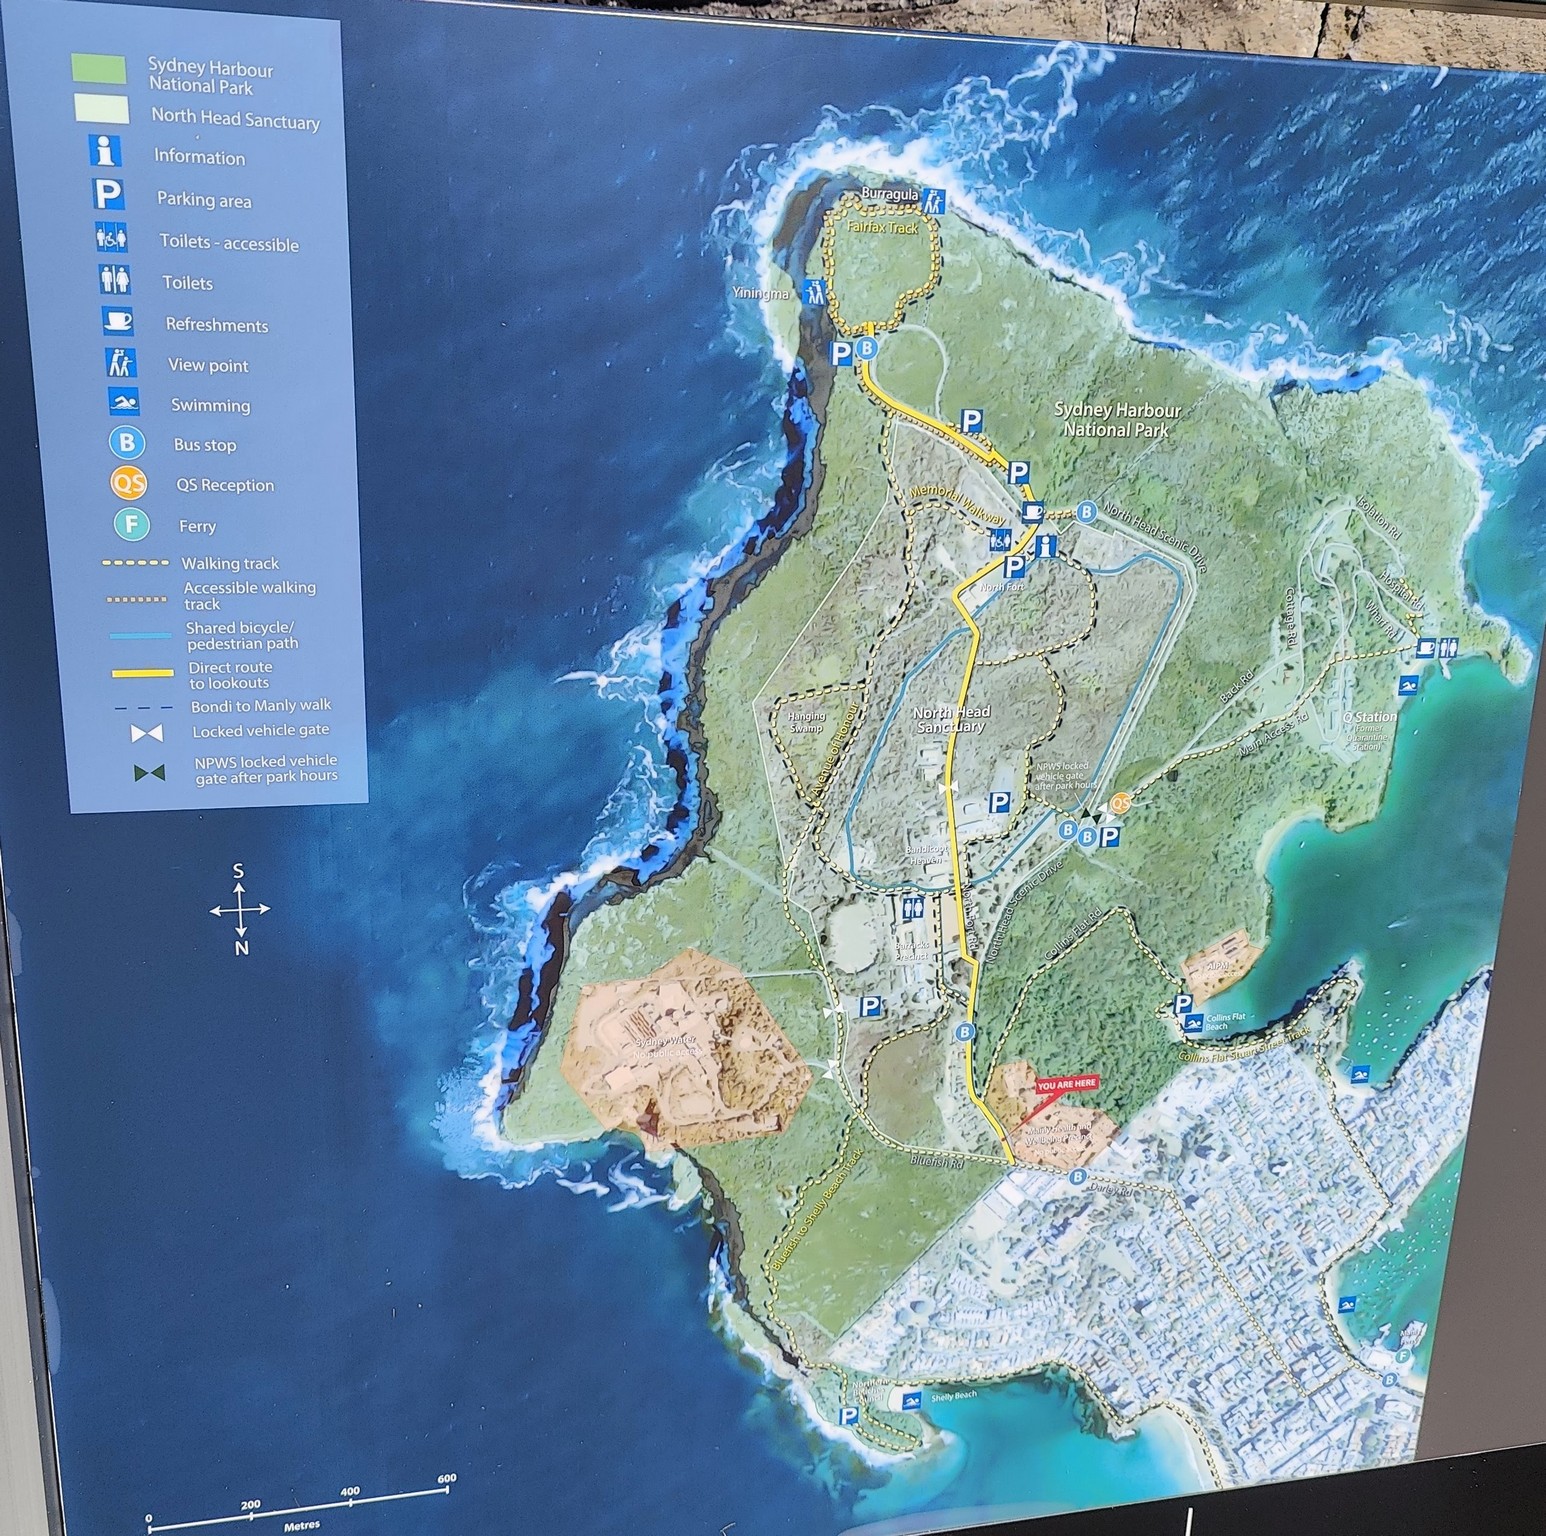This screenshot has width=1546, height=1536.
Task: Click the information icon near North Fort
Action: tap(1047, 546)
